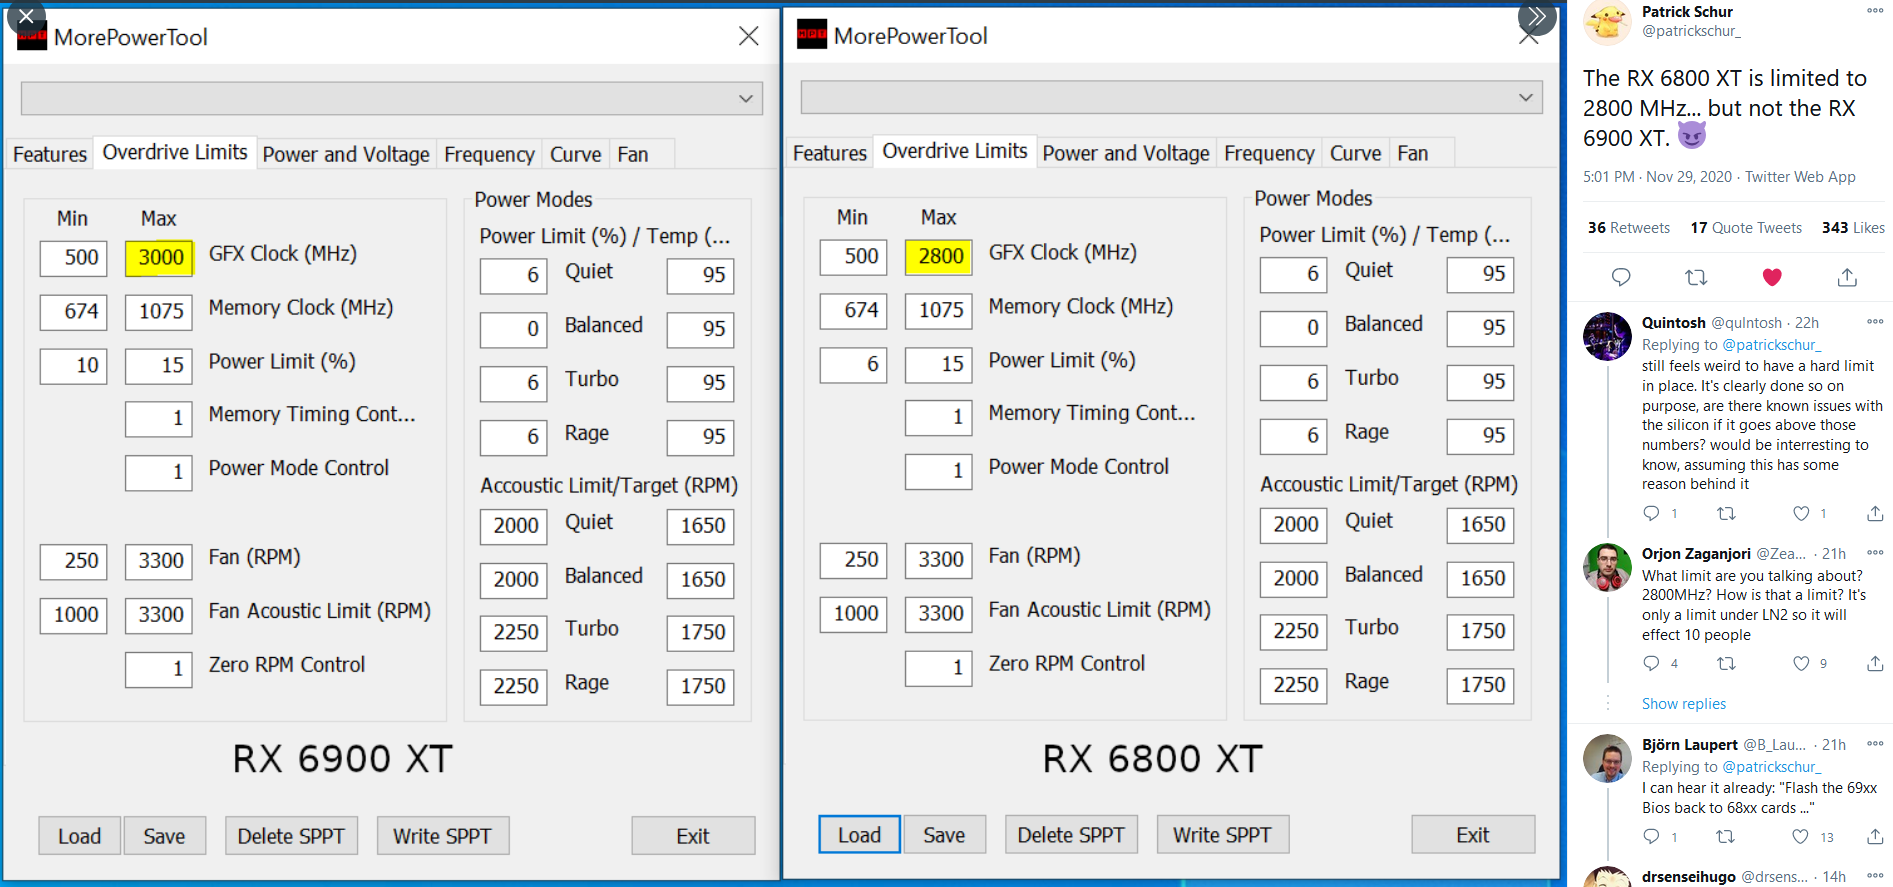Open more options on Björn Laupert's reply

pos(1875,744)
